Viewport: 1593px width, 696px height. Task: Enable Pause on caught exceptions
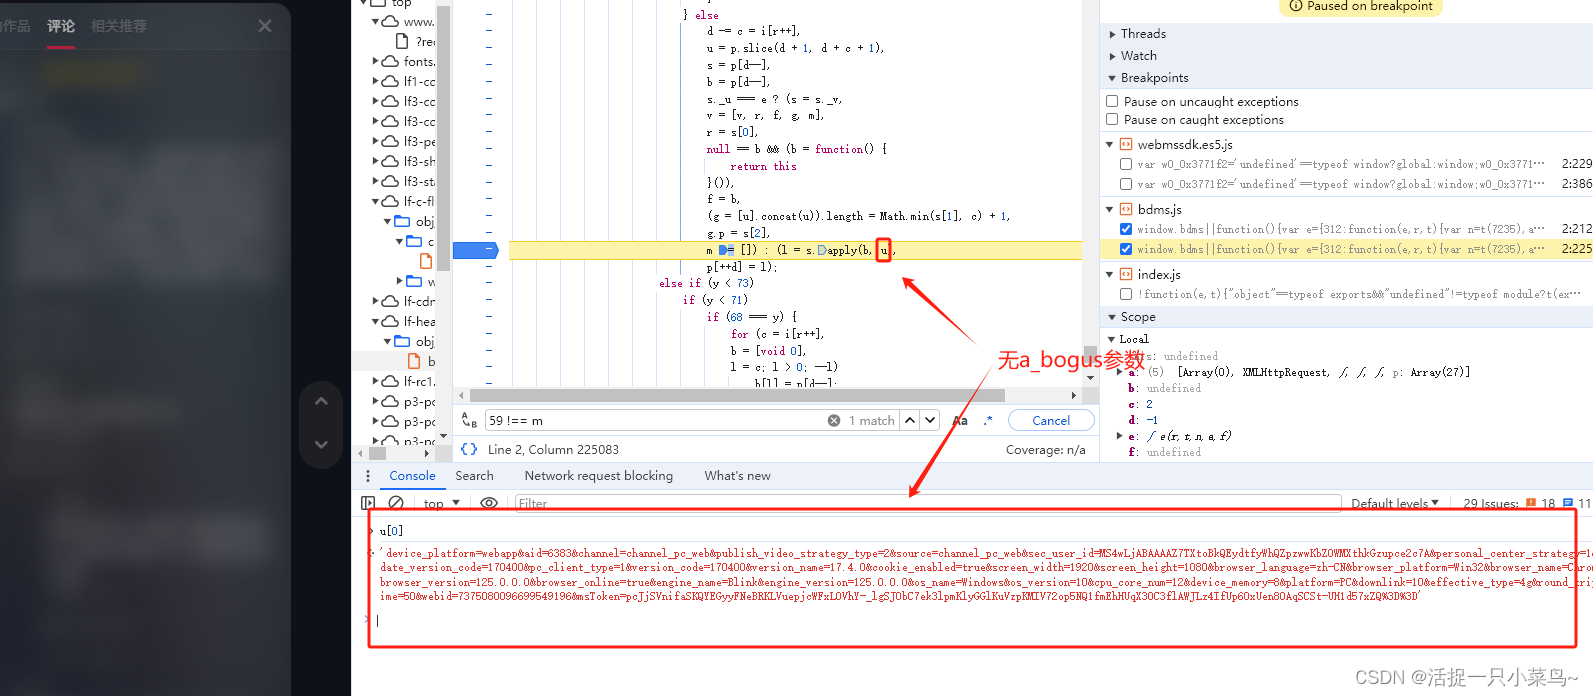pos(1112,120)
